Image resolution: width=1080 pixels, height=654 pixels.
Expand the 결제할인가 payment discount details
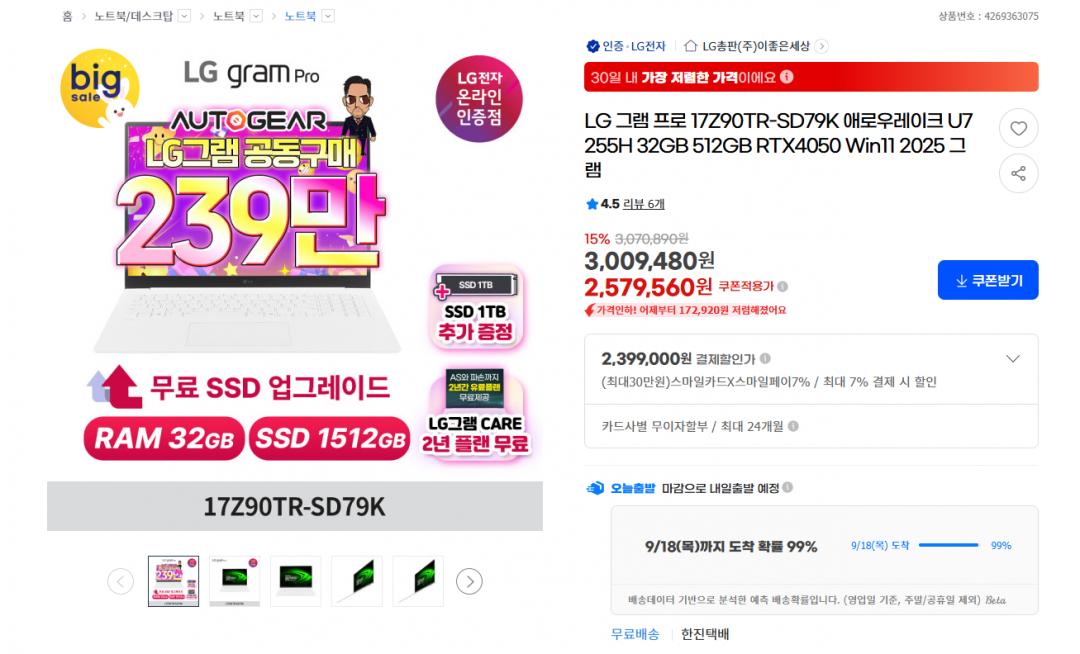[x=1012, y=359]
